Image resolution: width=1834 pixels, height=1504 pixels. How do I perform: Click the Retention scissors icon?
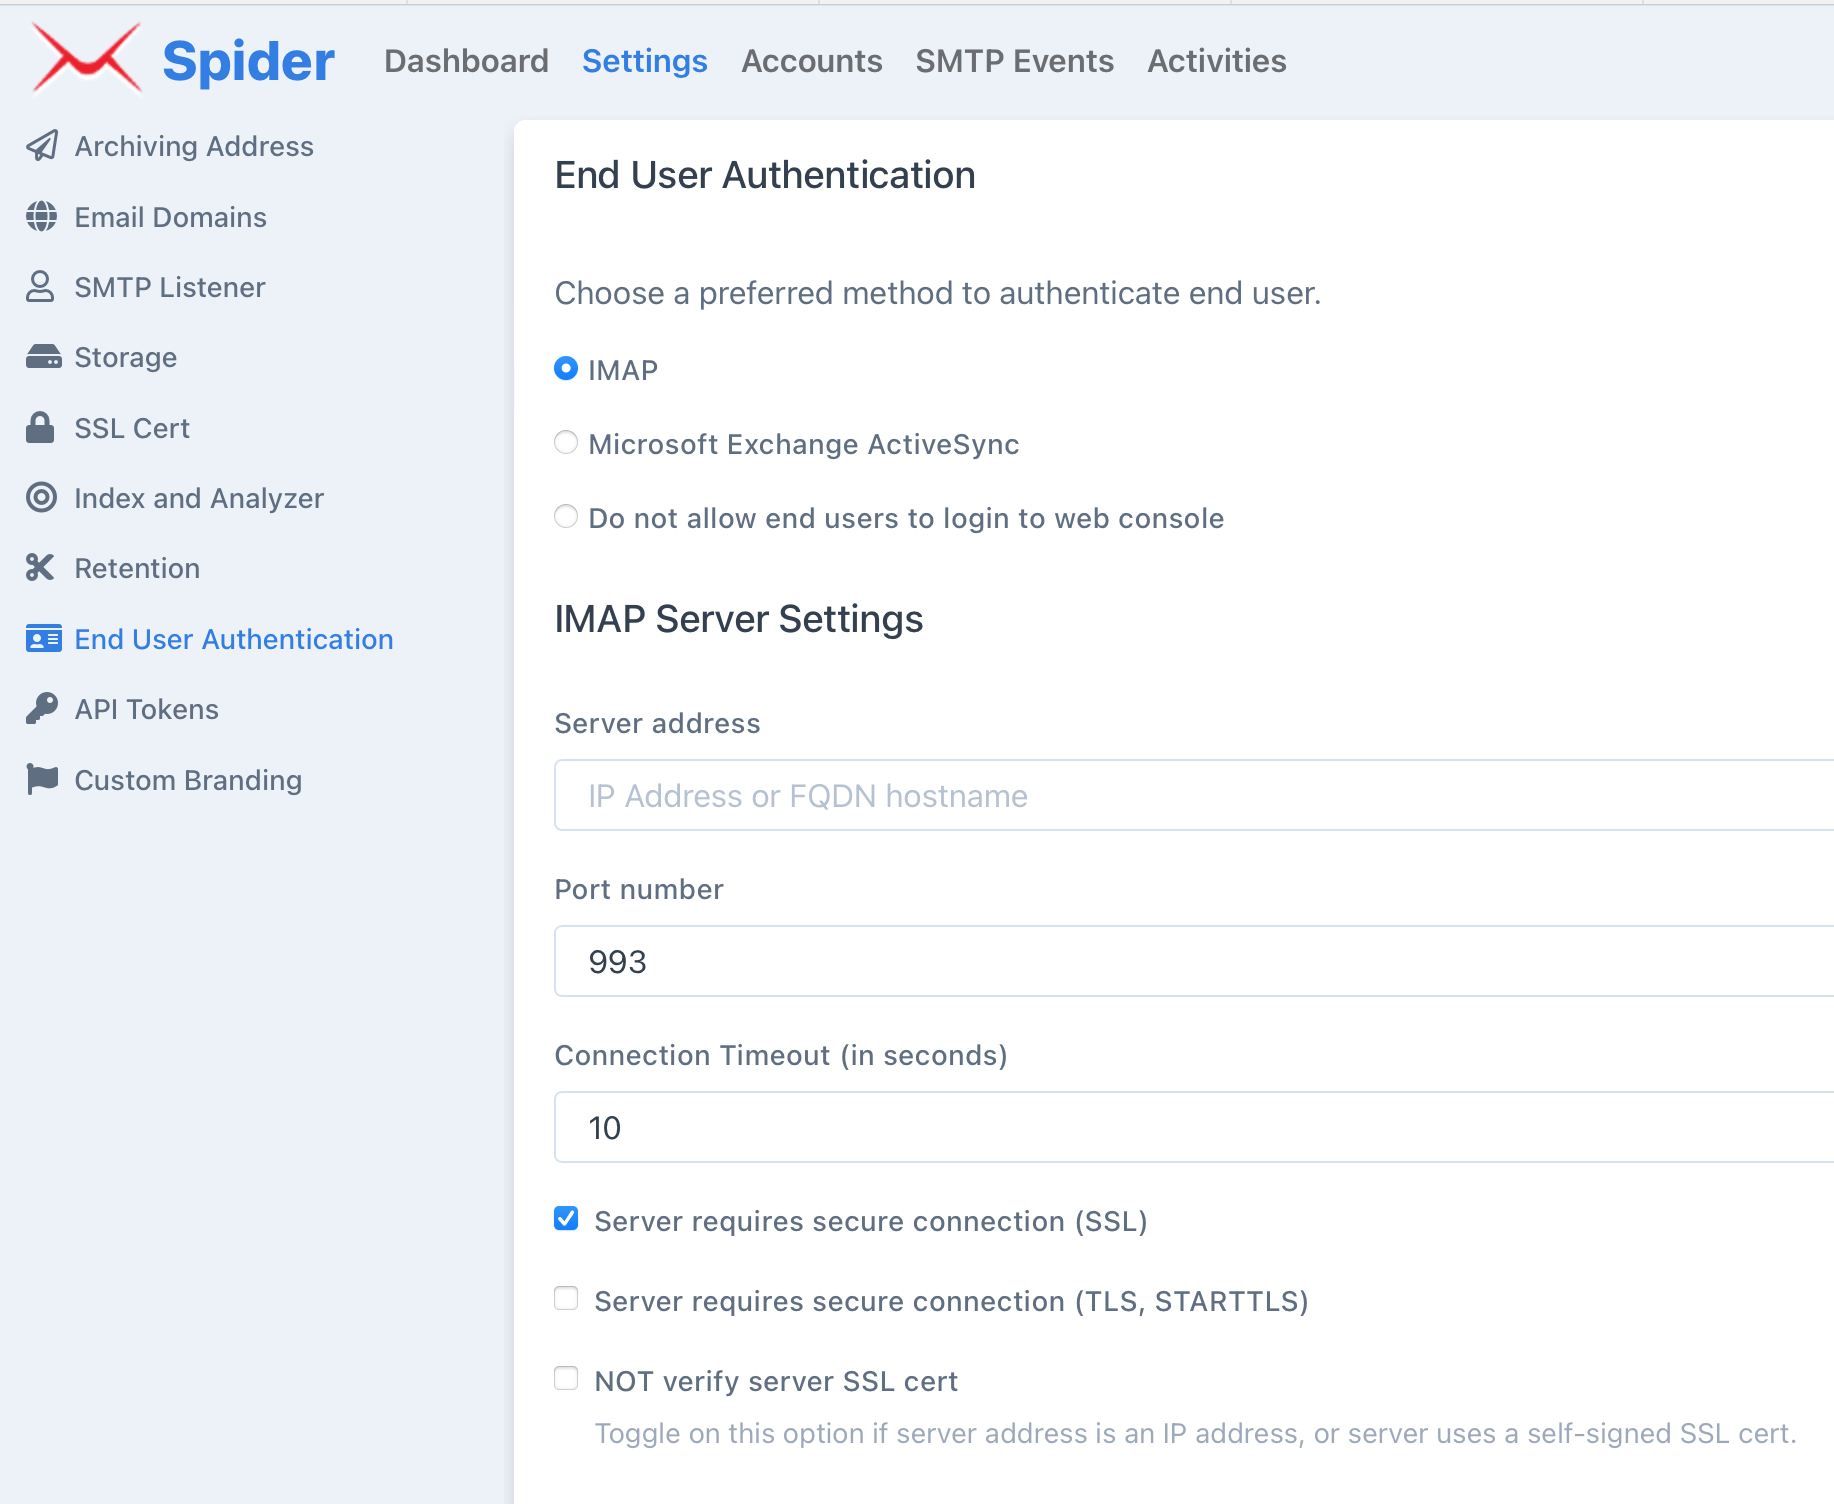pos(41,567)
